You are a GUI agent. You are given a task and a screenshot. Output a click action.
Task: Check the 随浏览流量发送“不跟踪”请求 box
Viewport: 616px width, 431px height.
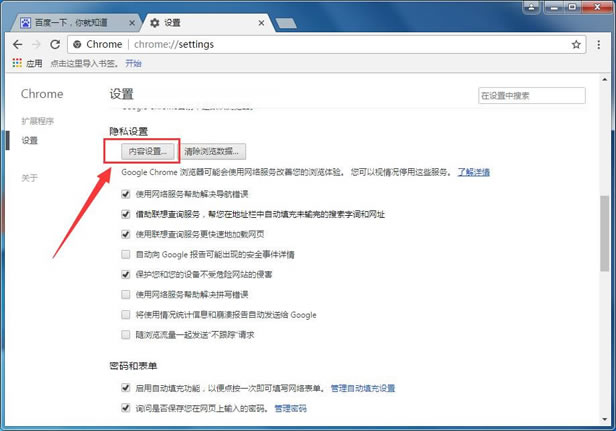[125, 335]
